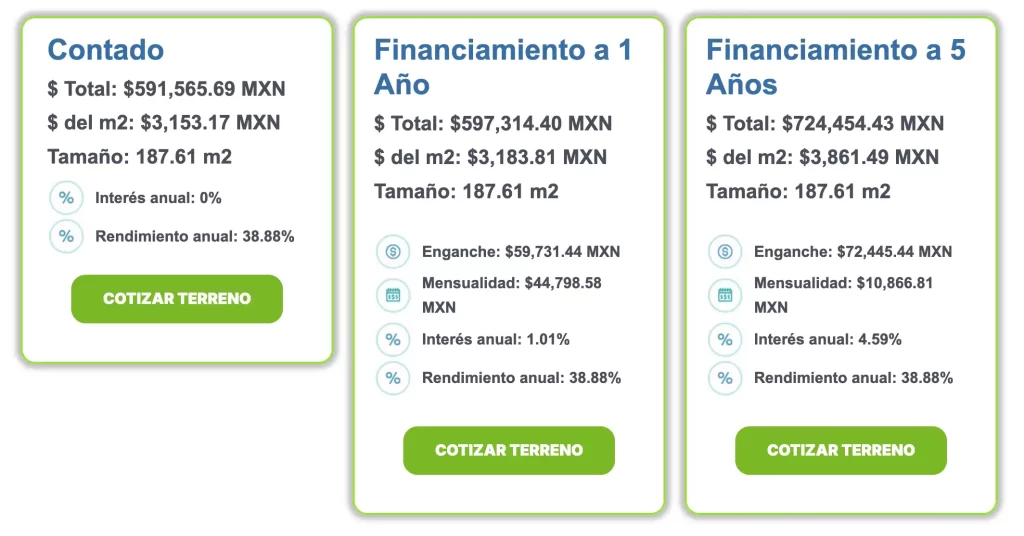
Task: Select the Contado heading
Action: [106, 50]
